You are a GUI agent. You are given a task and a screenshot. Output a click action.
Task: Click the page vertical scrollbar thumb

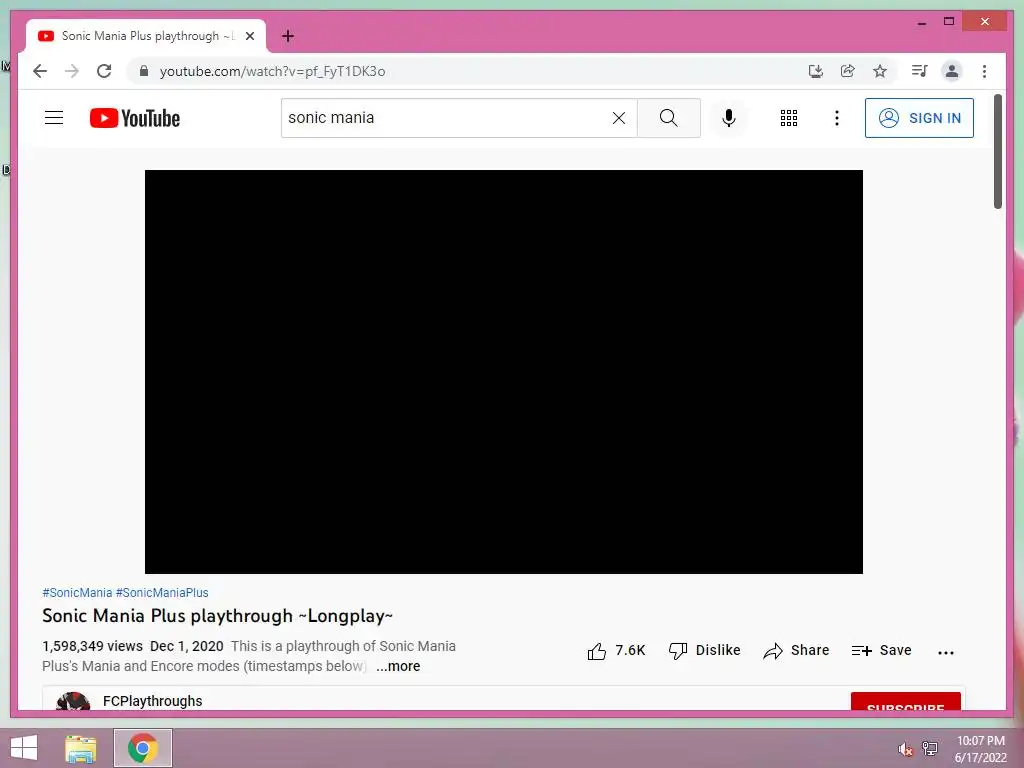click(x=997, y=152)
